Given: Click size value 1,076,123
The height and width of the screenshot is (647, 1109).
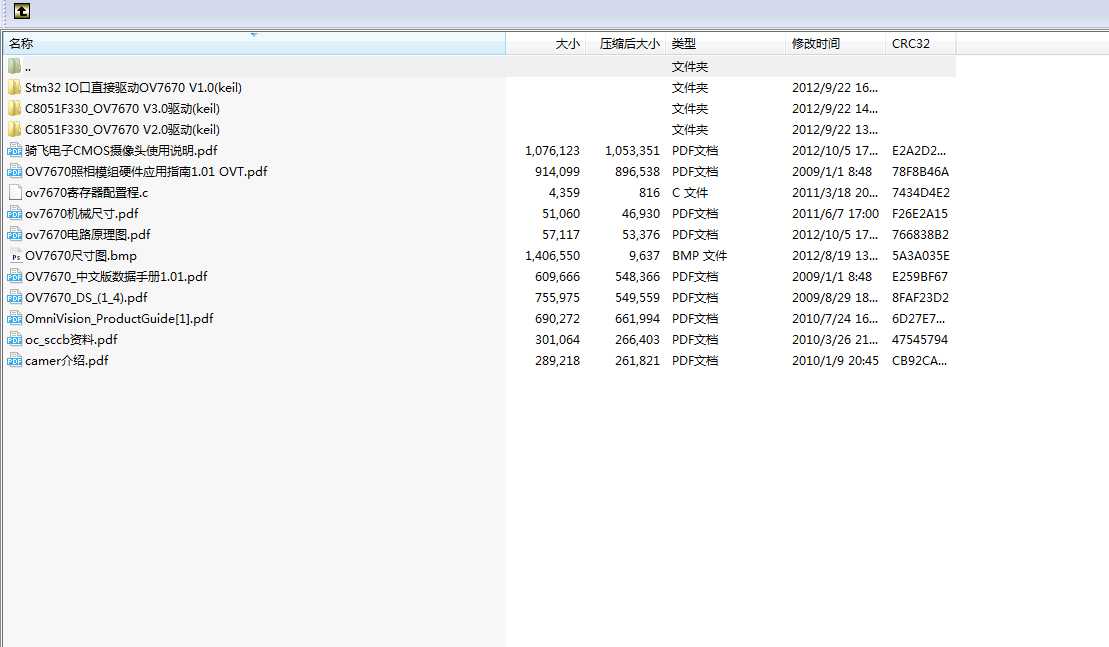Looking at the screenshot, I should [552, 151].
